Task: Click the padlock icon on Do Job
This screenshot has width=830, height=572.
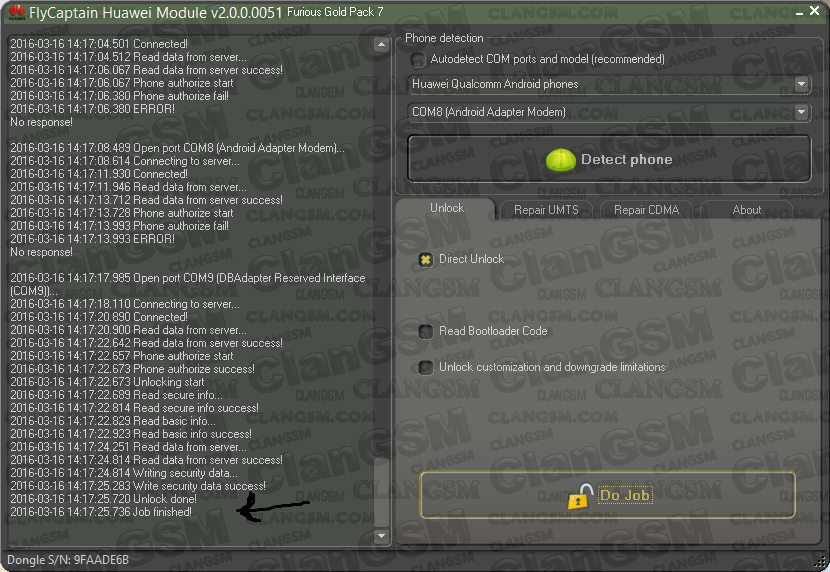Action: [581, 496]
